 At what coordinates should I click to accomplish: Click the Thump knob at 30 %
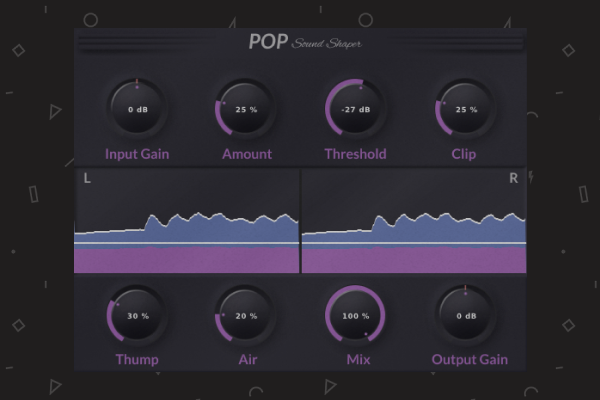[x=137, y=315]
